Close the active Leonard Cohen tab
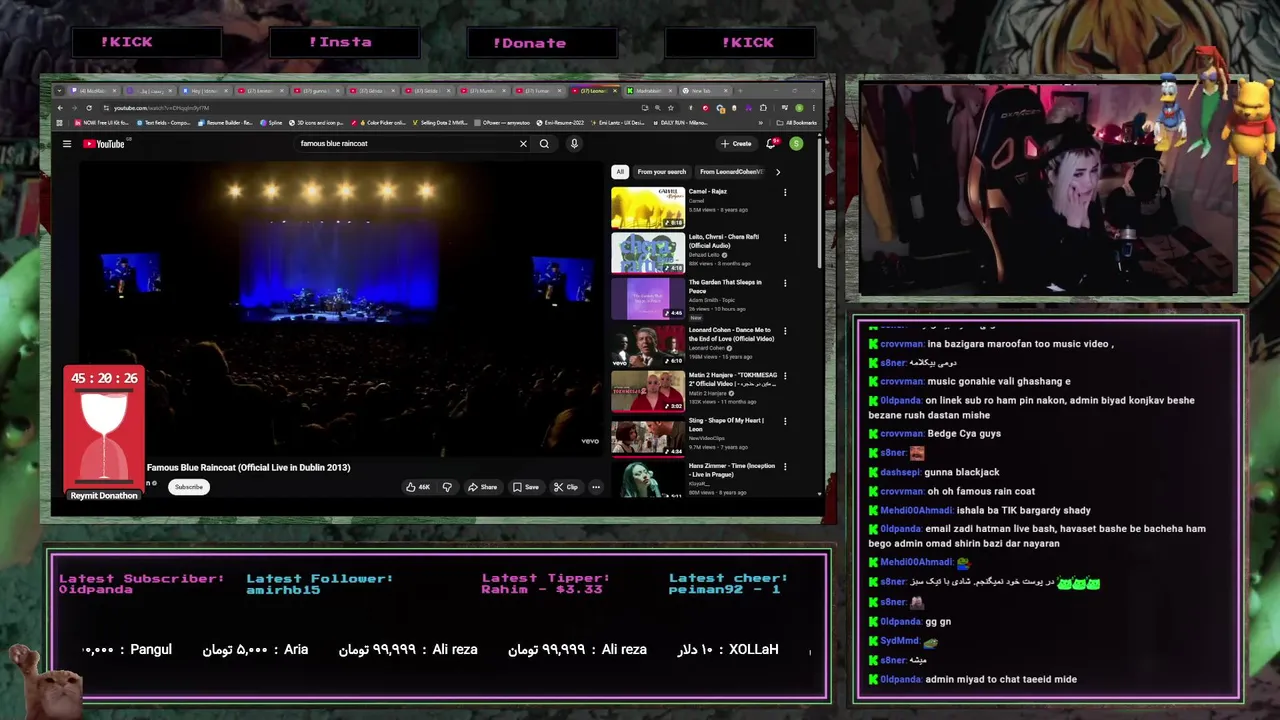 pos(616,91)
